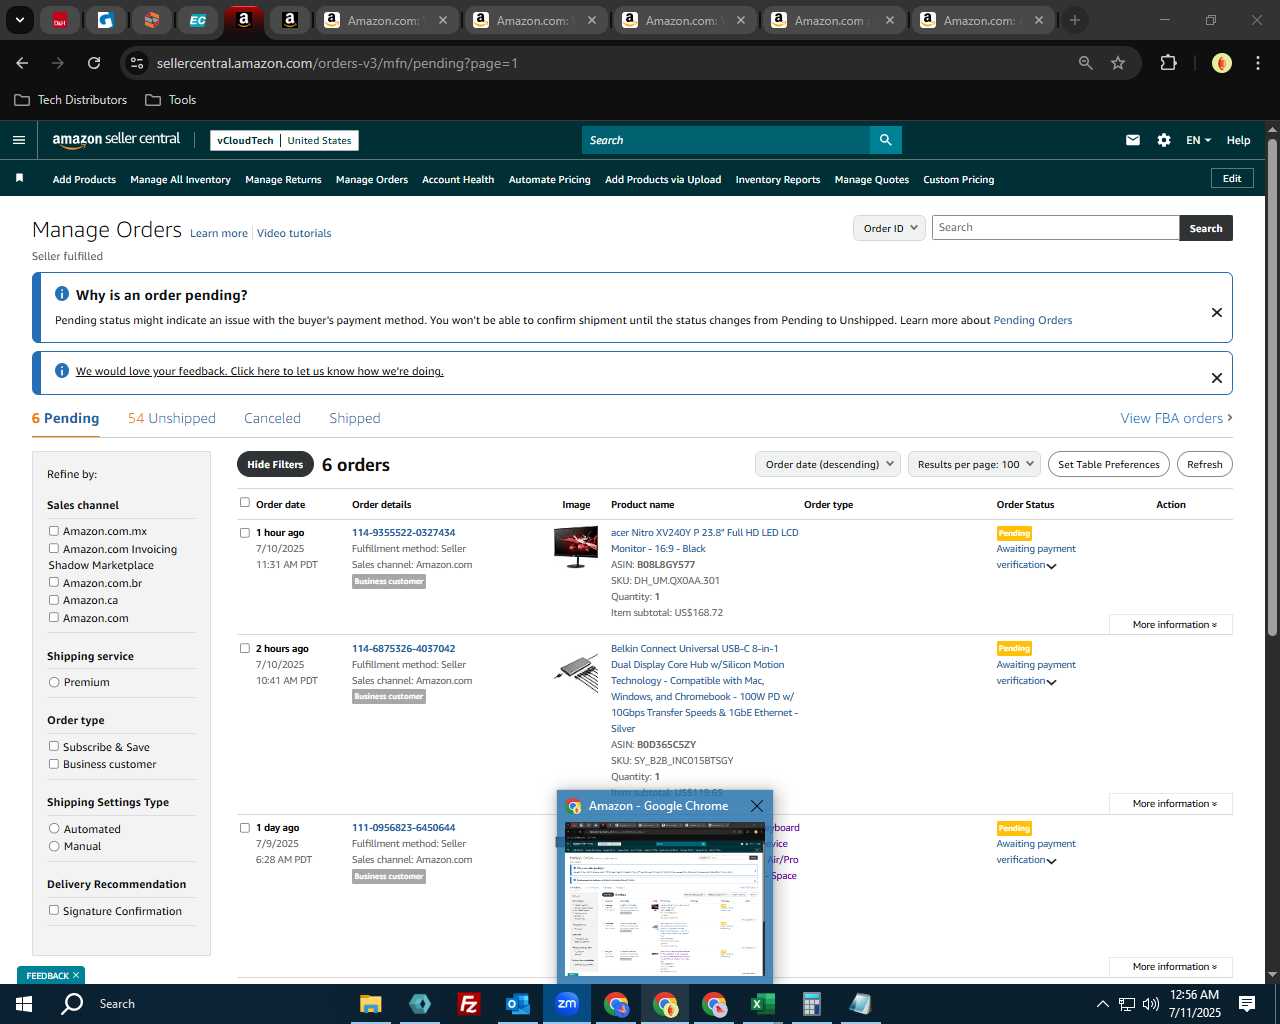Image resolution: width=1280 pixels, height=1024 pixels.
Task: Open Calculator from the taskbar
Action: pyautogui.click(x=811, y=1004)
